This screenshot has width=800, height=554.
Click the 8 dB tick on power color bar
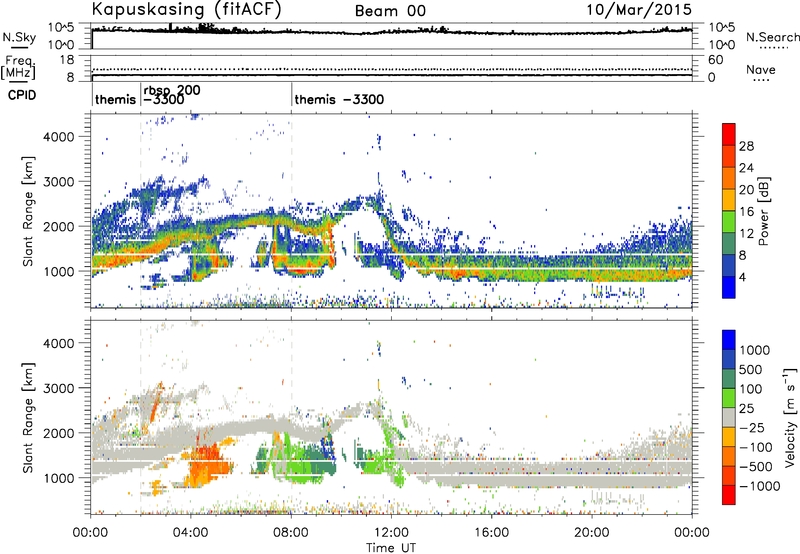coord(743,256)
